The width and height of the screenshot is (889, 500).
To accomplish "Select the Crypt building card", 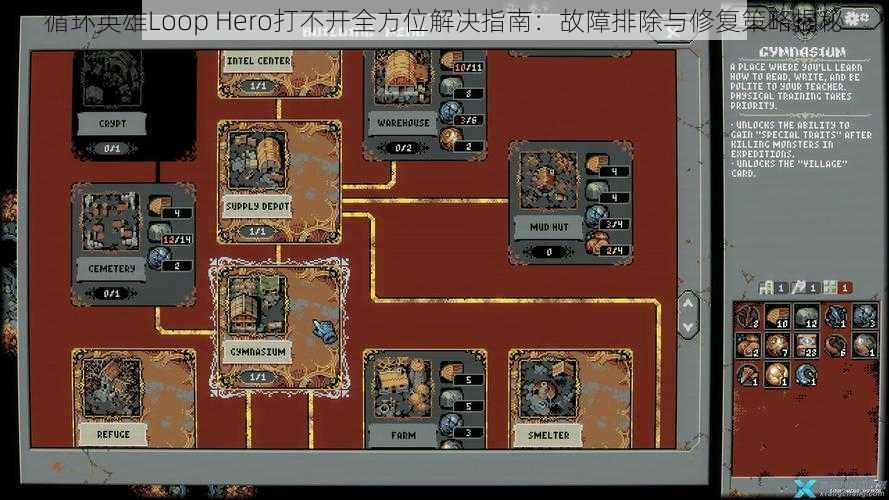I will tap(134, 105).
